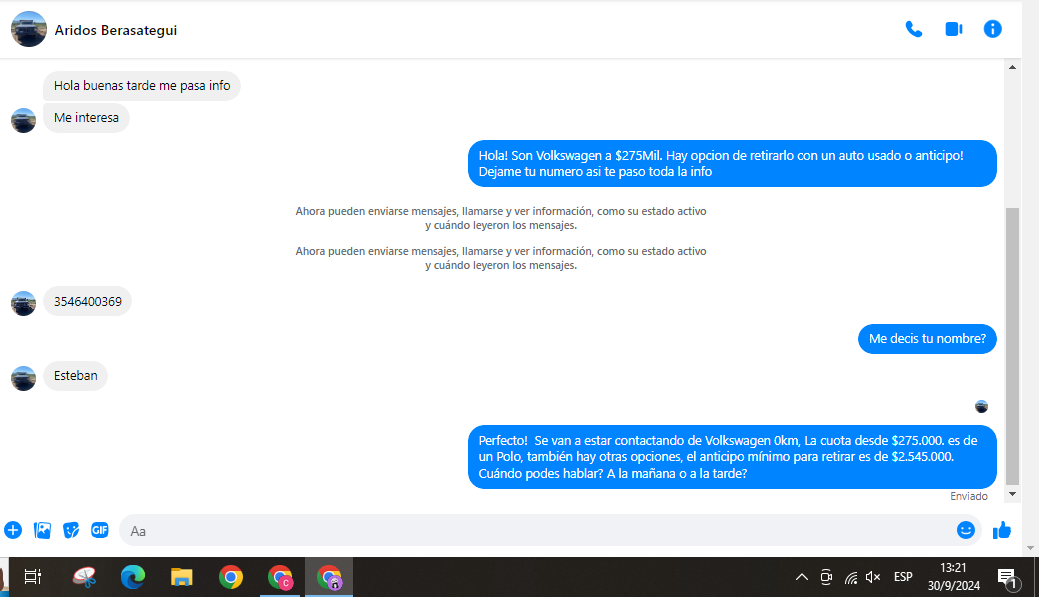
Task: Click the chat vertical scrollbar thumb
Action: coord(1012,347)
